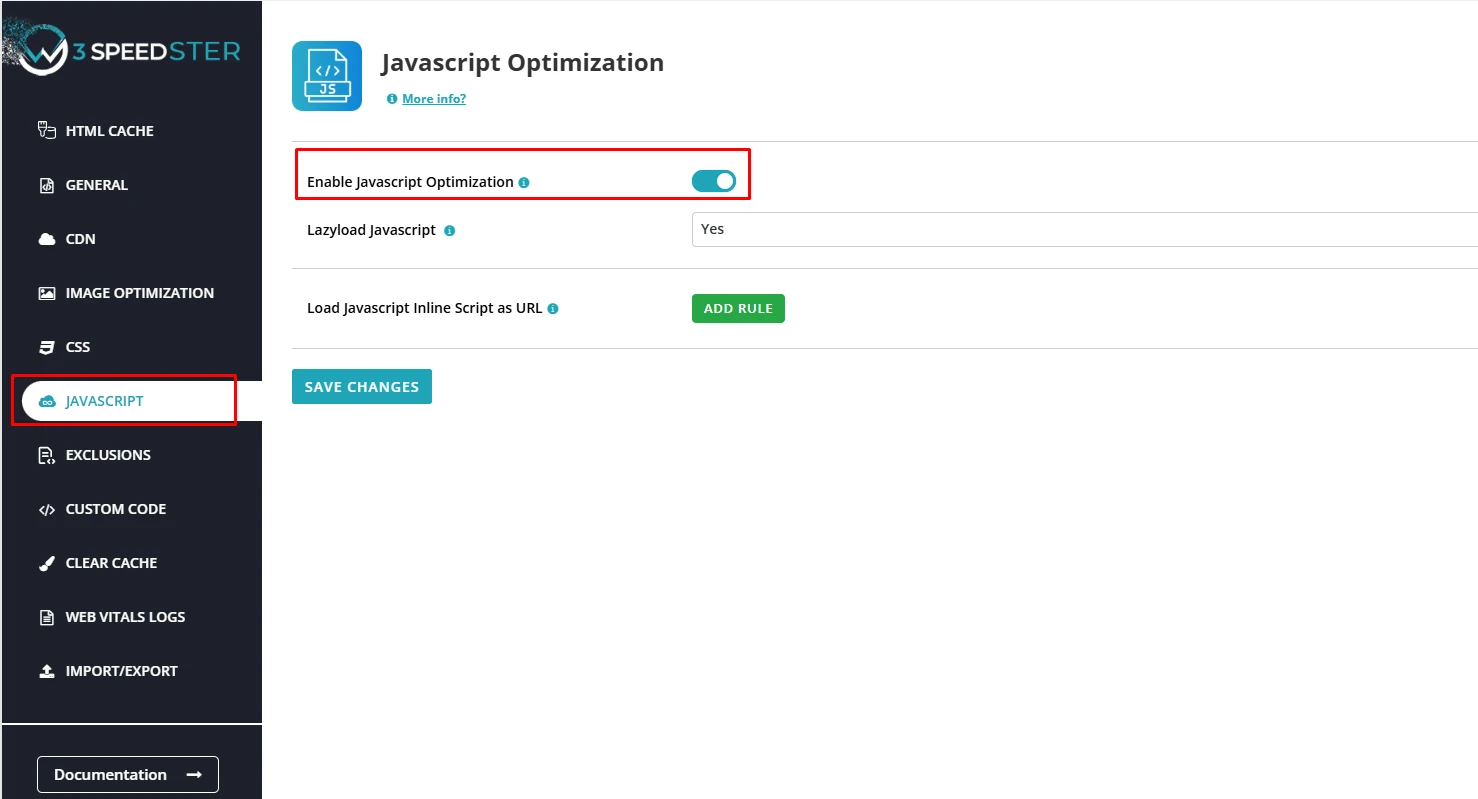The width and height of the screenshot is (1478, 799).
Task: Select the Custom Code angle-brackets icon
Action: (46, 508)
